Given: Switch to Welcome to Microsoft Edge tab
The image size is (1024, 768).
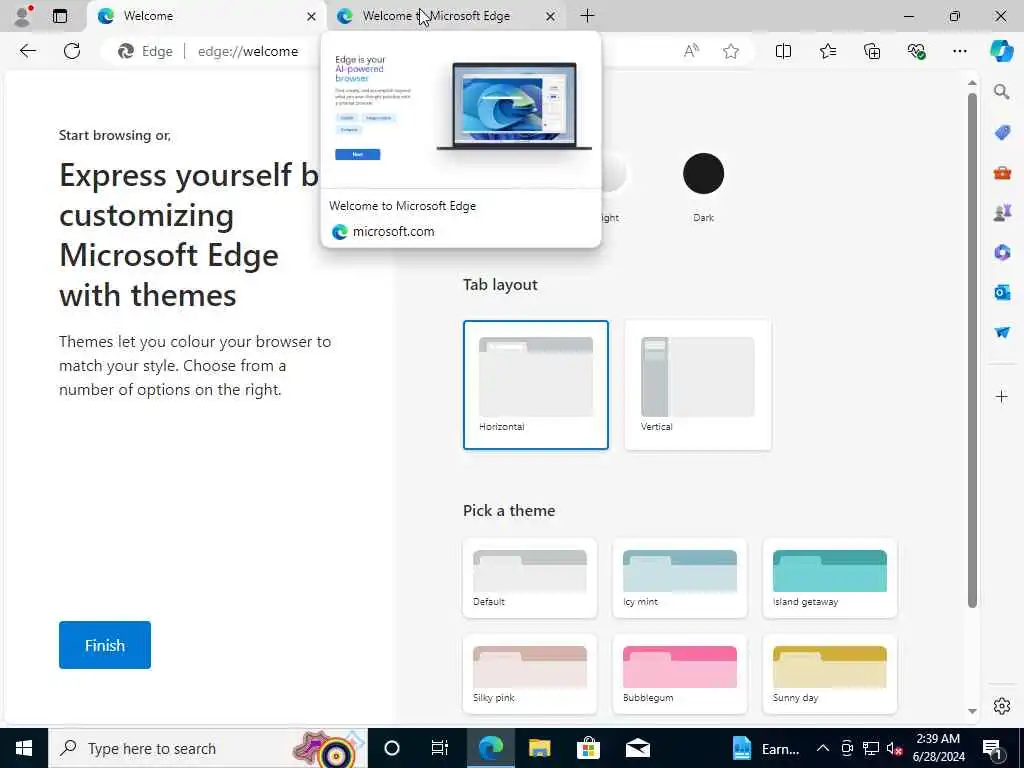Looking at the screenshot, I should 444,16.
